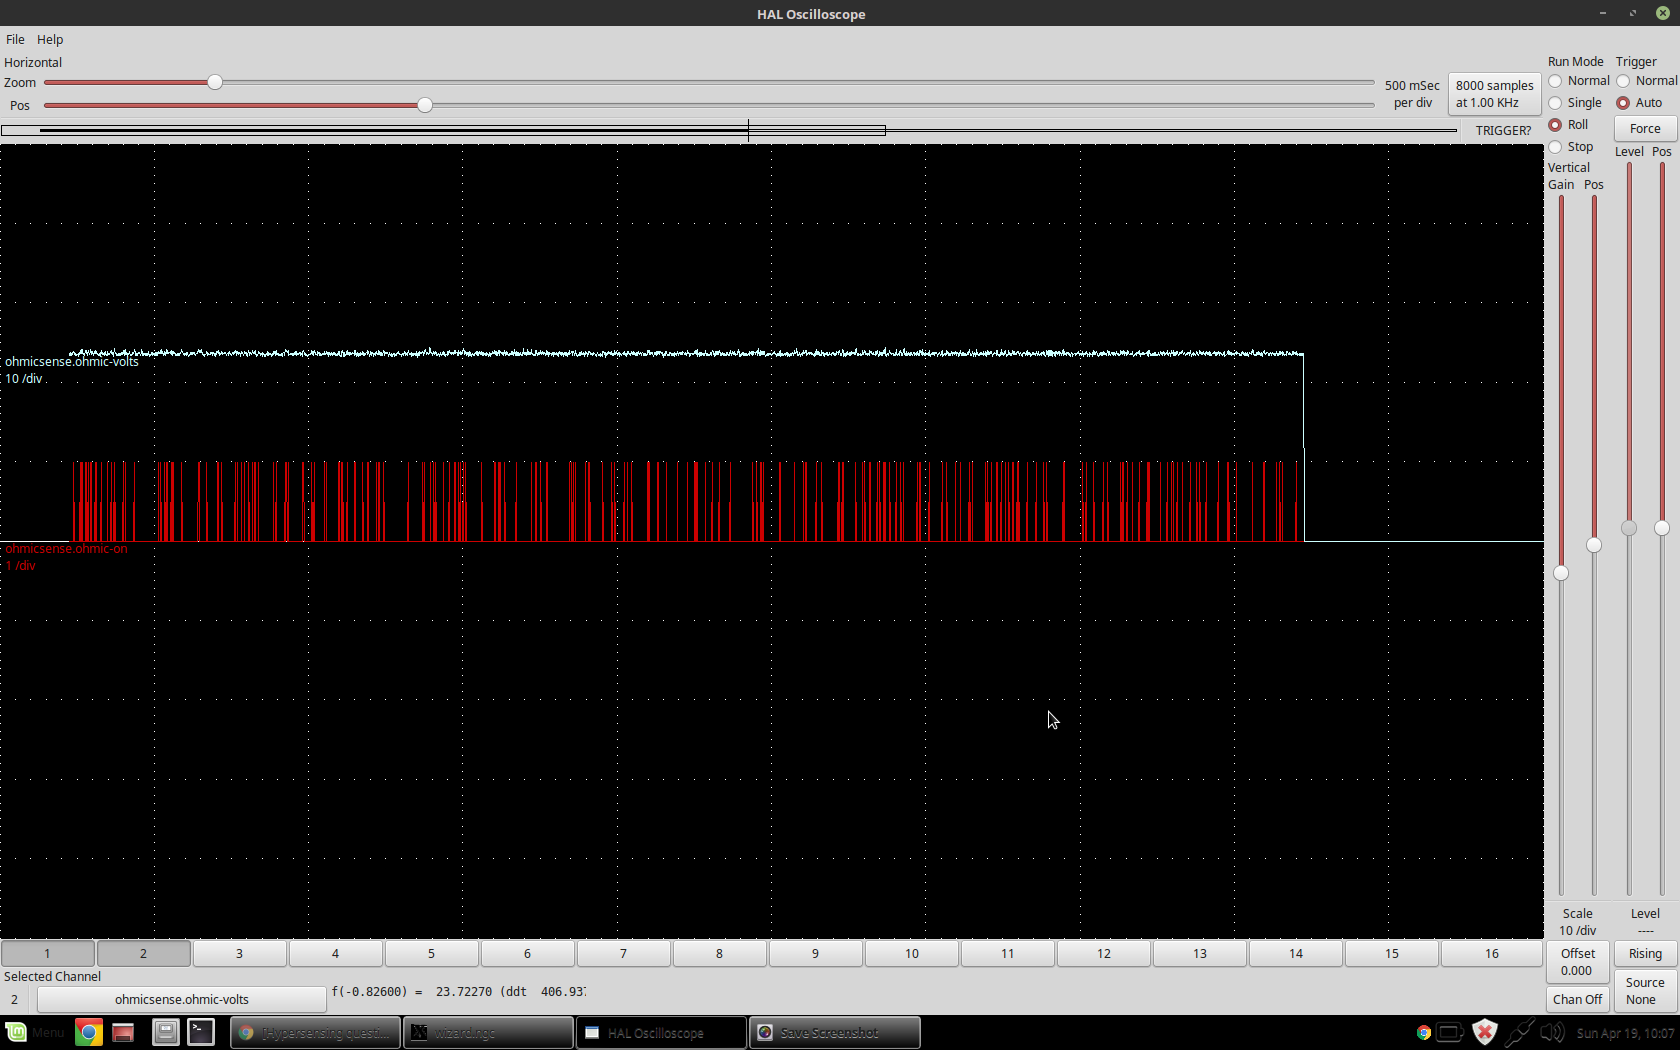Select channel 7 button
This screenshot has width=1680, height=1050.
(623, 953)
